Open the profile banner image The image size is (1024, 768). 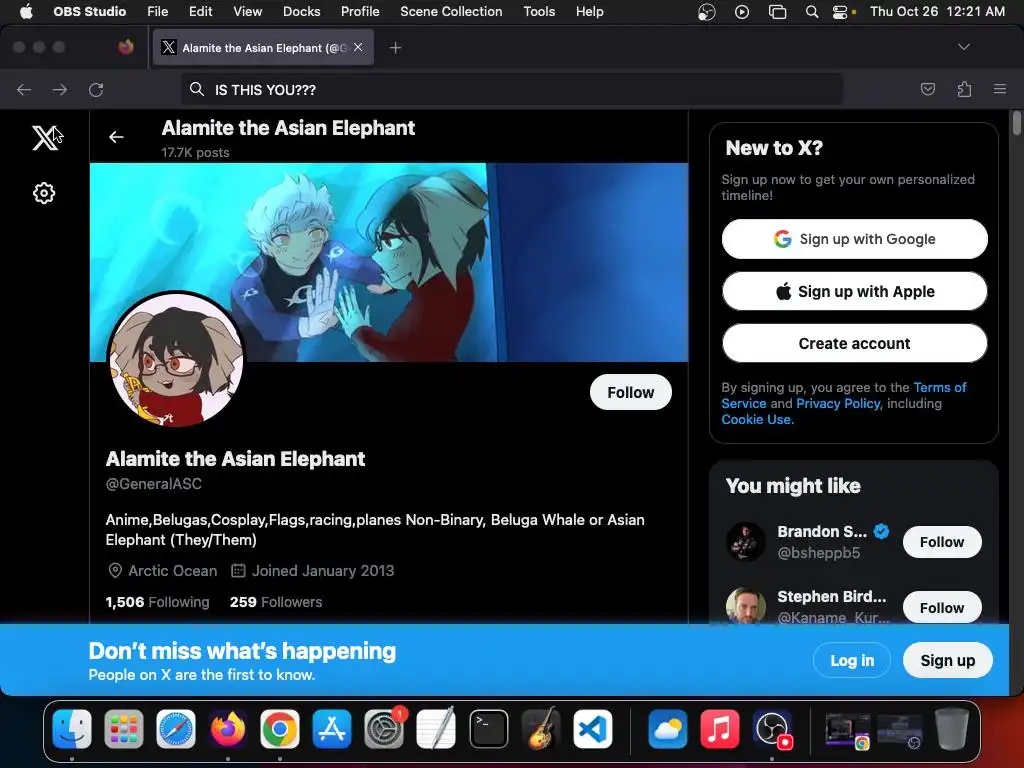tap(389, 262)
